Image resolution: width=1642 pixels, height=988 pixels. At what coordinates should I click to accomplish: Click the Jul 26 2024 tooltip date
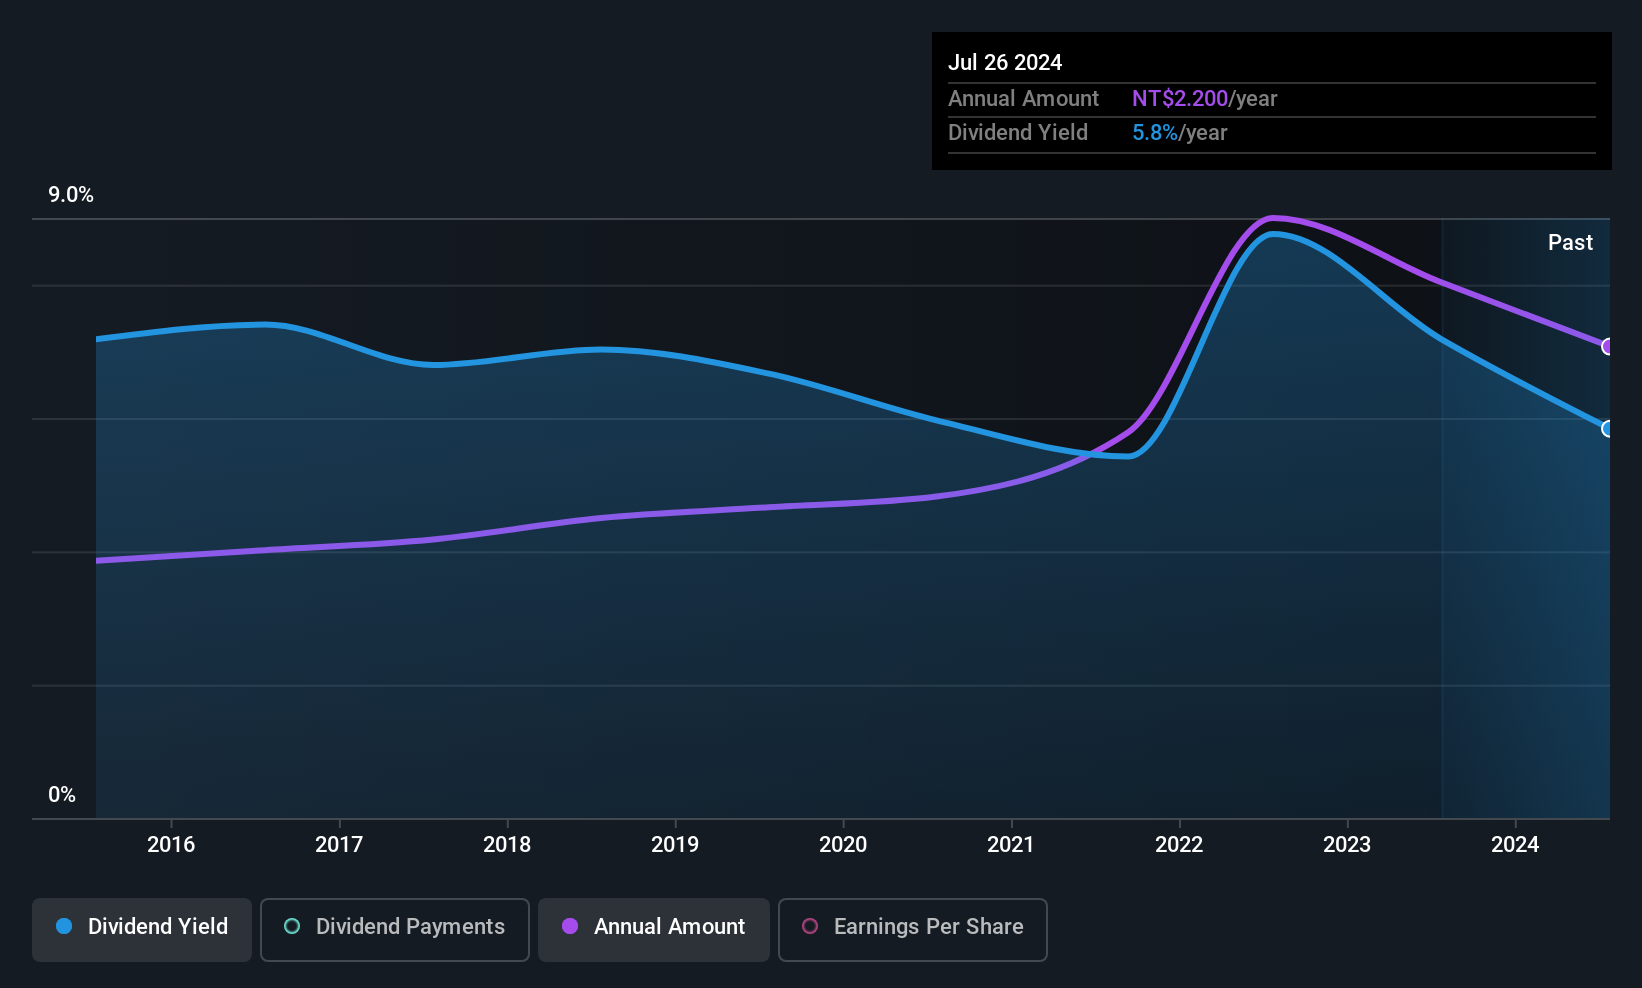1005,62
